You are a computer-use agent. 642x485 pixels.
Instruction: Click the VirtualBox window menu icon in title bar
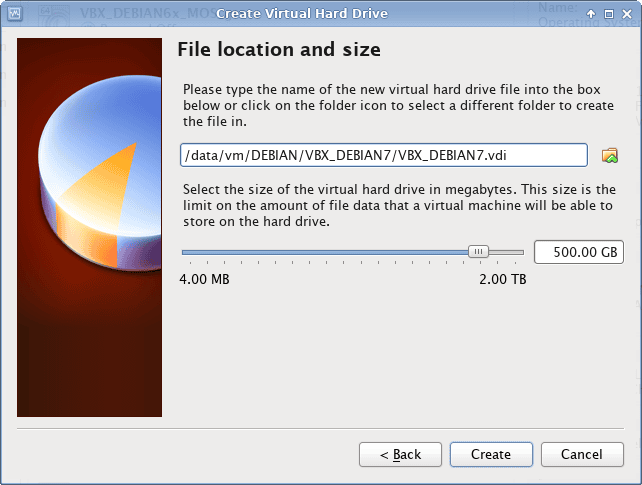[15, 14]
